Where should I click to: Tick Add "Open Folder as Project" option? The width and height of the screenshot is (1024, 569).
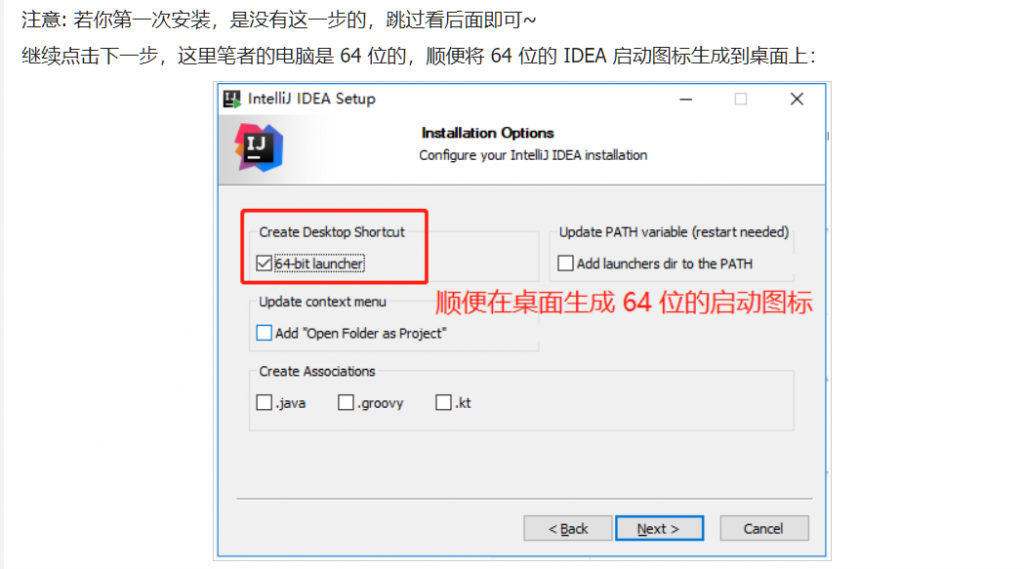(x=264, y=333)
